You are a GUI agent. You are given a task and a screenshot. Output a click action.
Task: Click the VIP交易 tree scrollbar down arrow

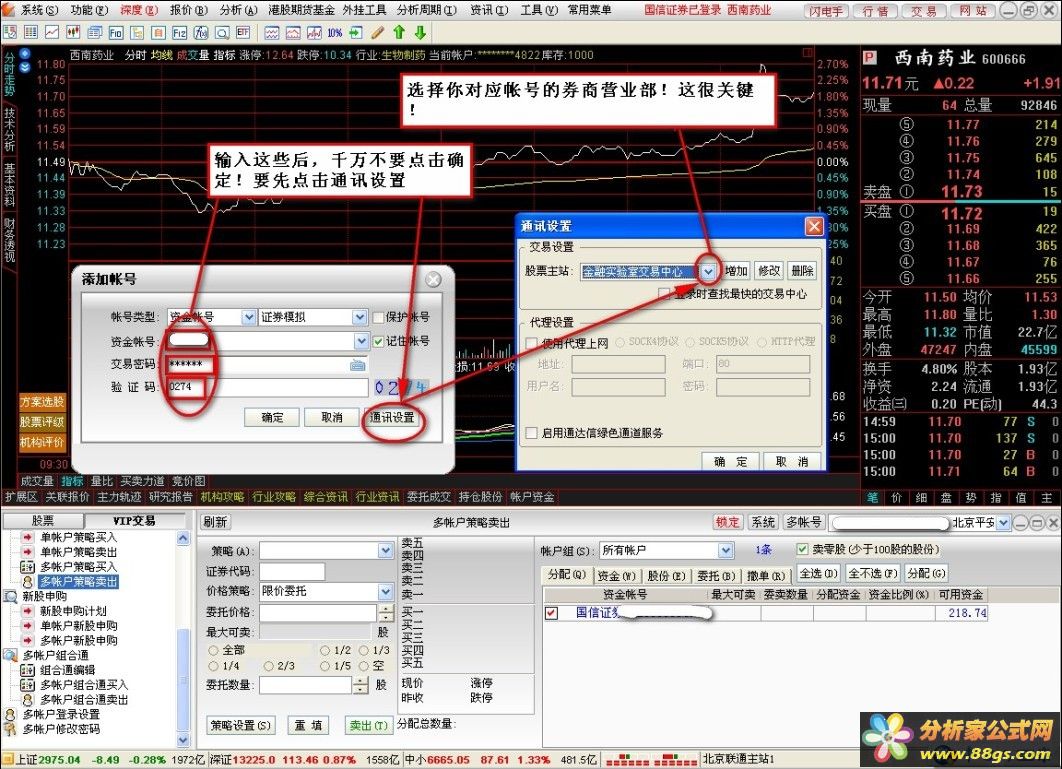[183, 740]
